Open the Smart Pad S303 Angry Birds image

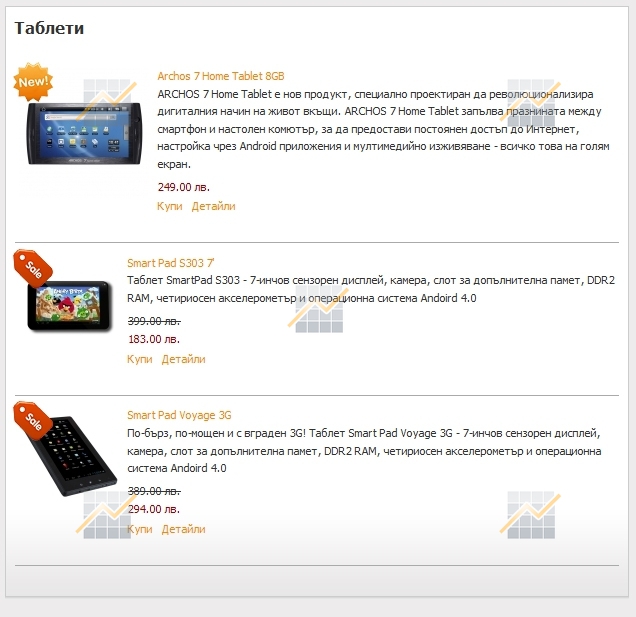69,305
